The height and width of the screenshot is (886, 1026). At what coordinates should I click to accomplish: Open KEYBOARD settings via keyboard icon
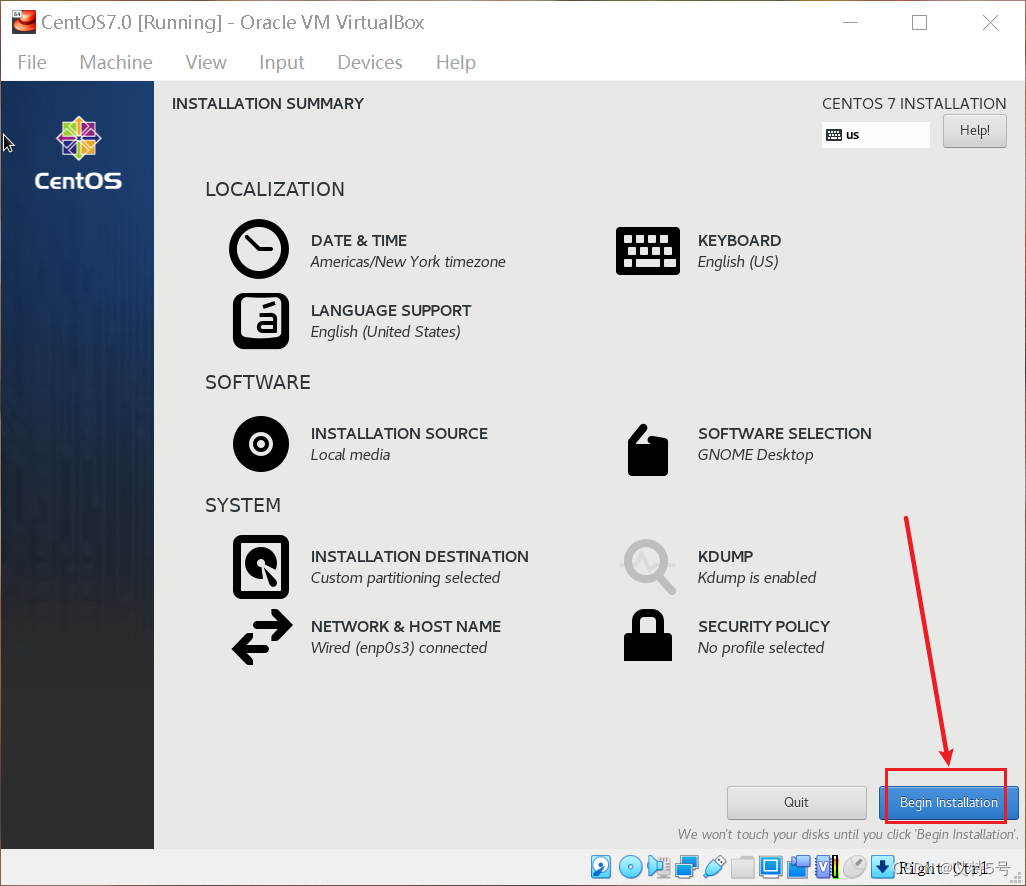[648, 250]
